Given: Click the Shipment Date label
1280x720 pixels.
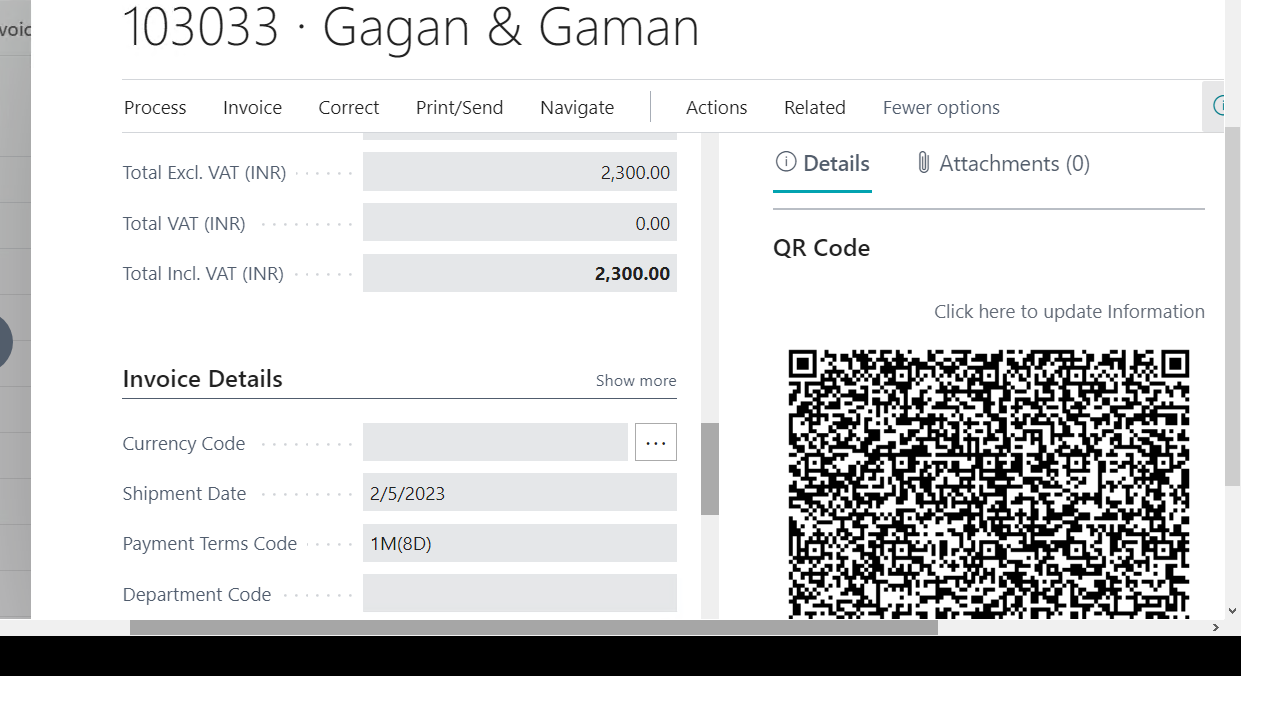Looking at the screenshot, I should click(184, 493).
